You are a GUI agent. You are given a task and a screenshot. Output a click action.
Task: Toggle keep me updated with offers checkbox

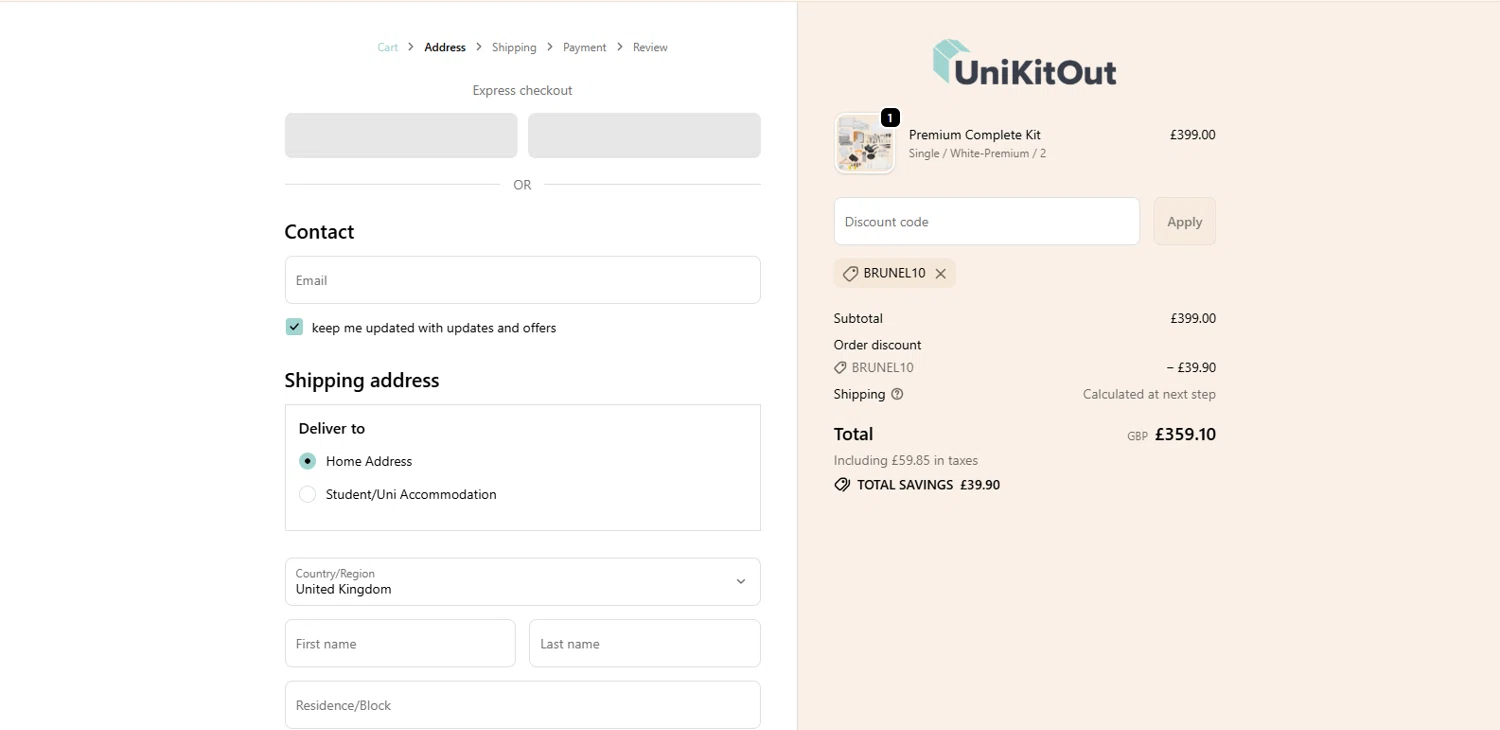click(x=294, y=327)
